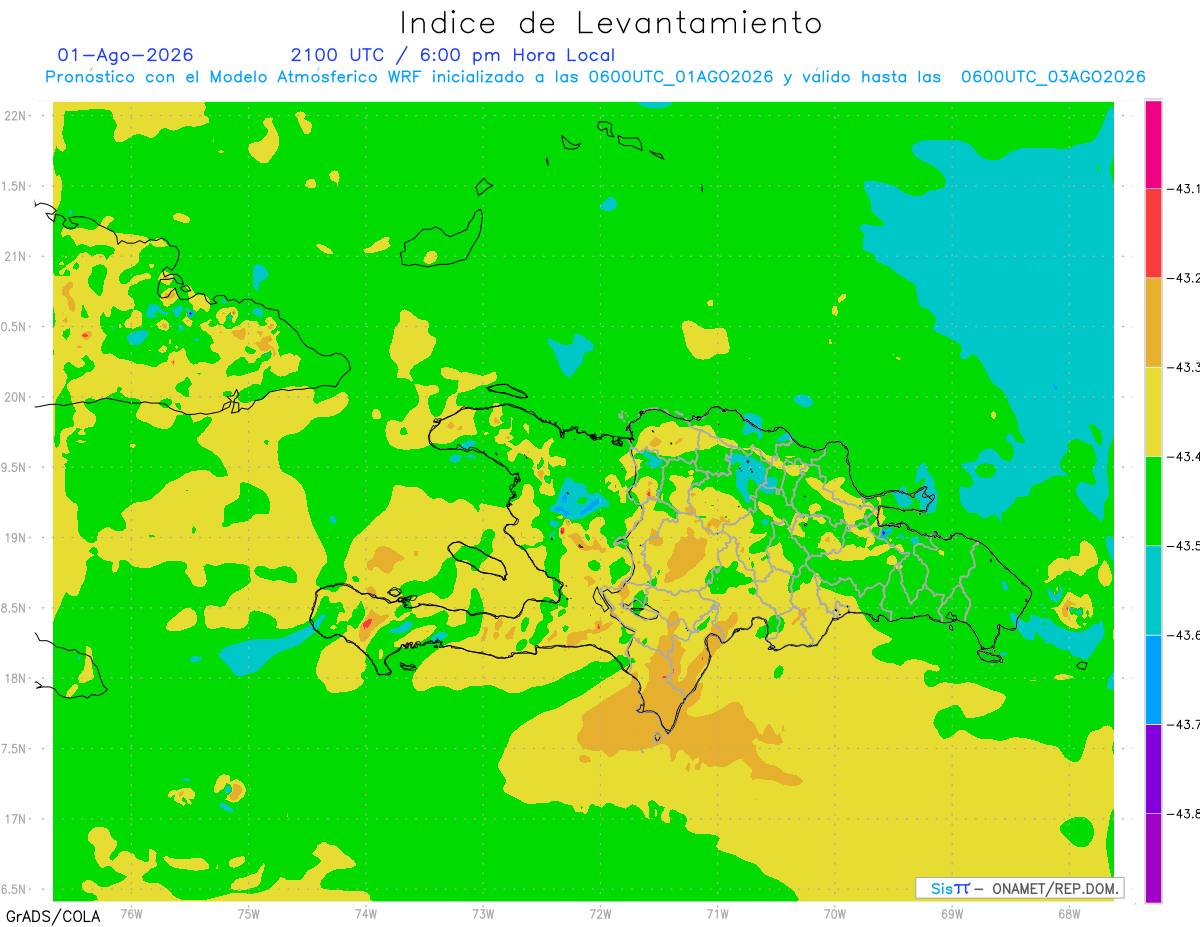Click the longitude label "68W"
Image resolution: width=1200 pixels, height=927 pixels.
pos(1068,914)
